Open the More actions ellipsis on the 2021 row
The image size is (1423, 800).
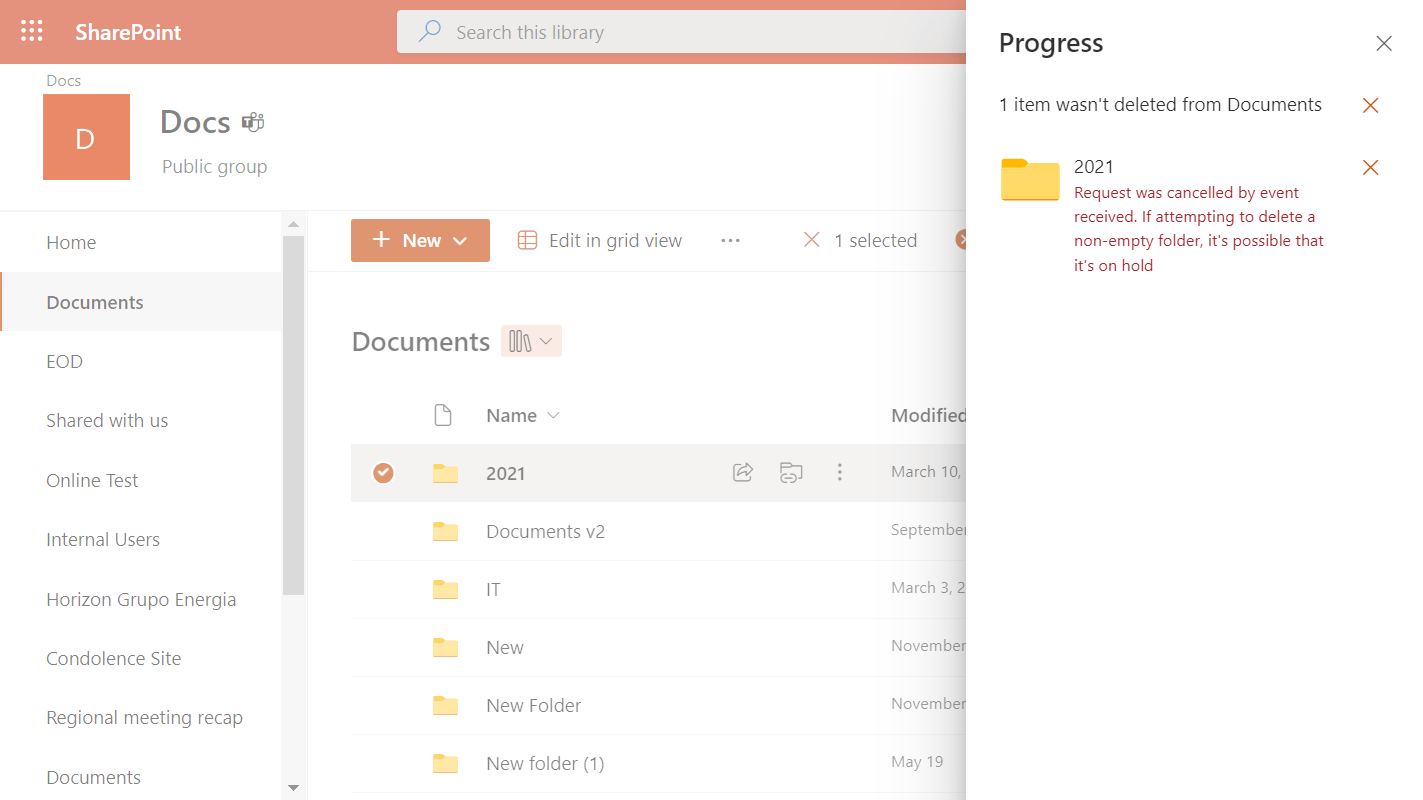click(x=840, y=472)
